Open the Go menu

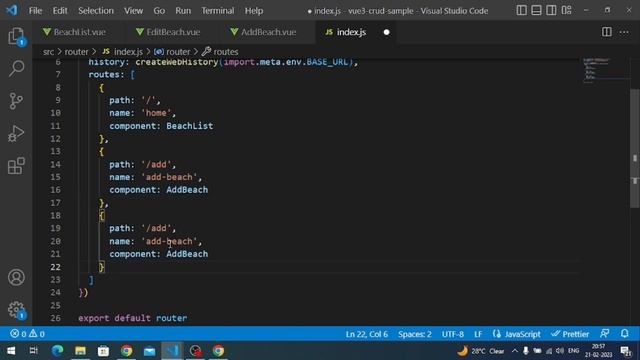tap(159, 11)
